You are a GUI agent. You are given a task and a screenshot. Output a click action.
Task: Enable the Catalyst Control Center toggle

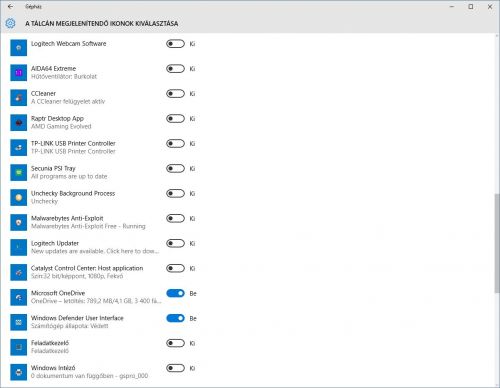pos(175,268)
